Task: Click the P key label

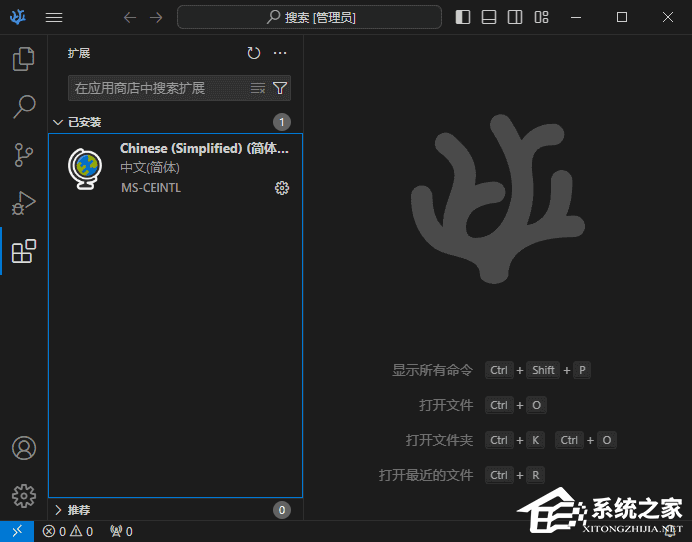Action: coord(582,370)
